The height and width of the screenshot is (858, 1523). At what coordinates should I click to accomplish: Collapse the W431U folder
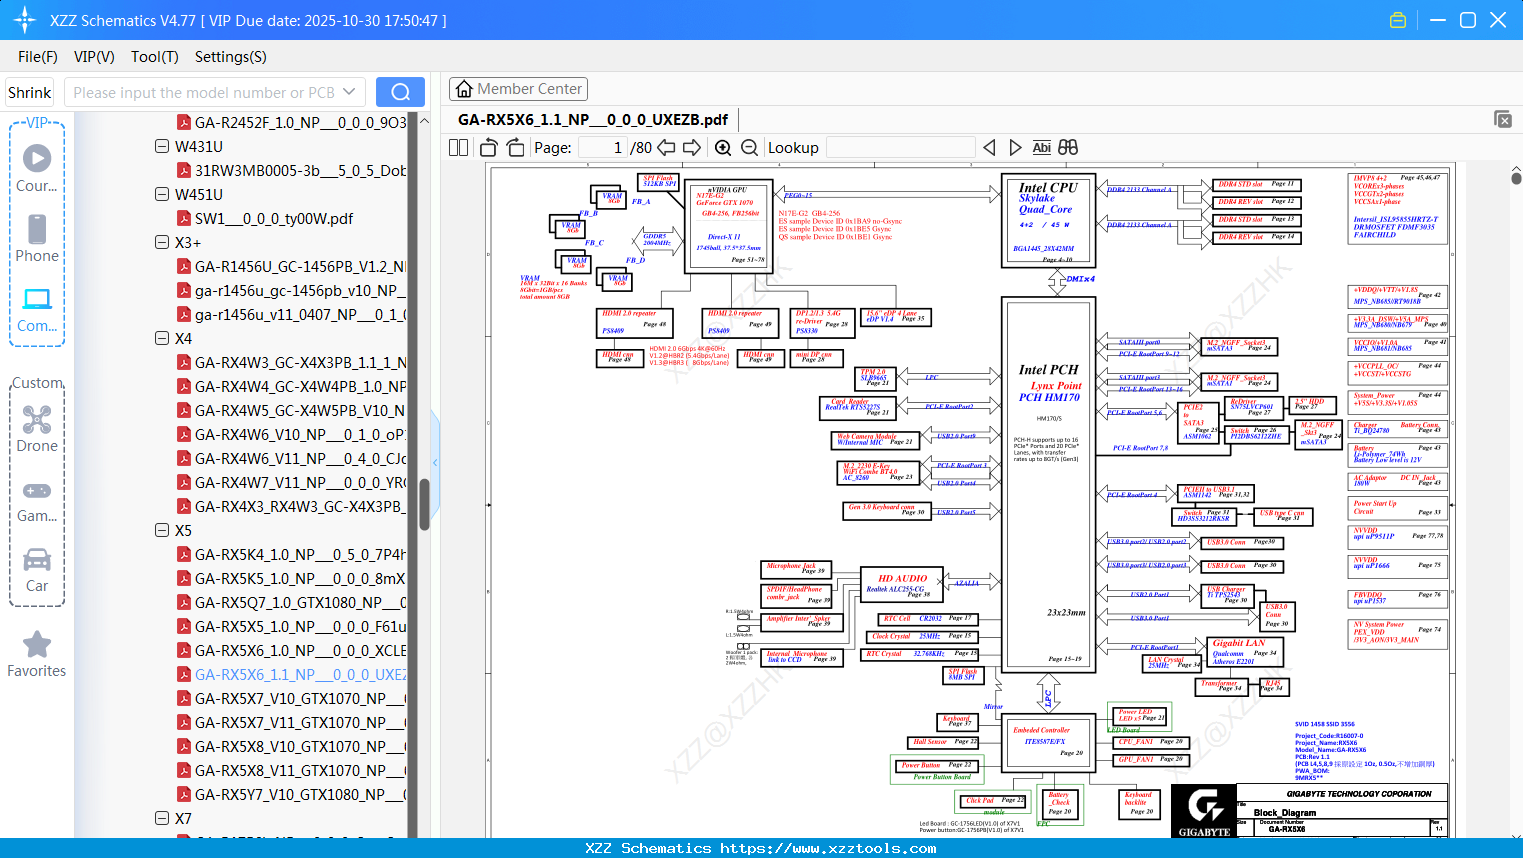click(x=162, y=146)
